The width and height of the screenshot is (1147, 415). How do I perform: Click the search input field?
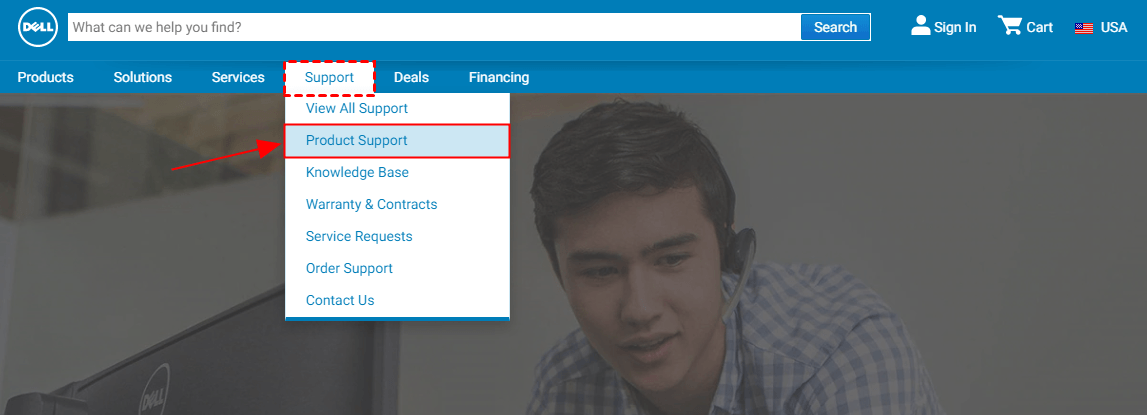[x=434, y=27]
